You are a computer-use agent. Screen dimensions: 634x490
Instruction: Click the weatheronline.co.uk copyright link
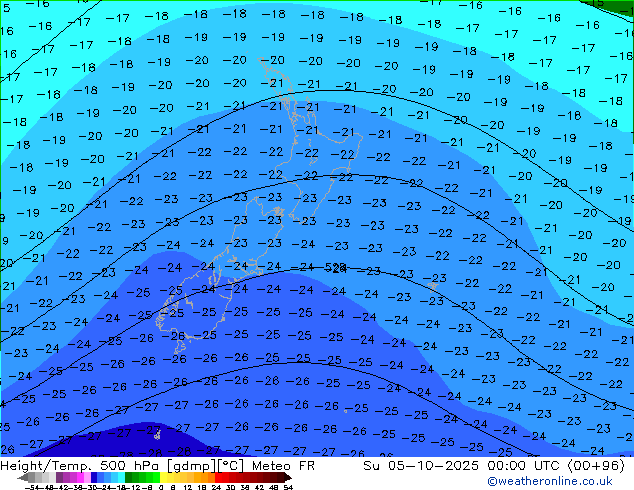pos(549,481)
